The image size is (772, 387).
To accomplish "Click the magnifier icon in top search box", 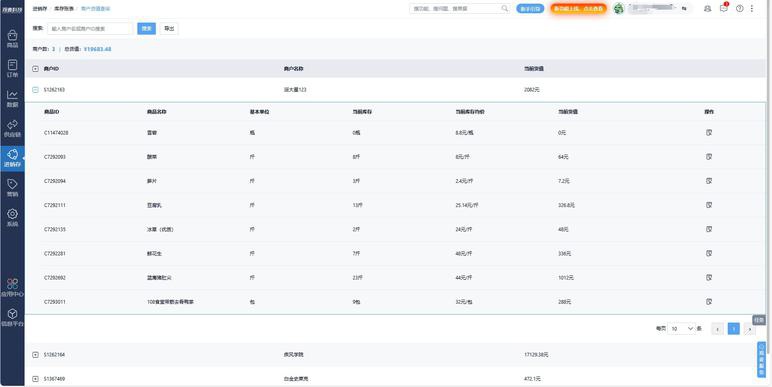I will (x=505, y=8).
